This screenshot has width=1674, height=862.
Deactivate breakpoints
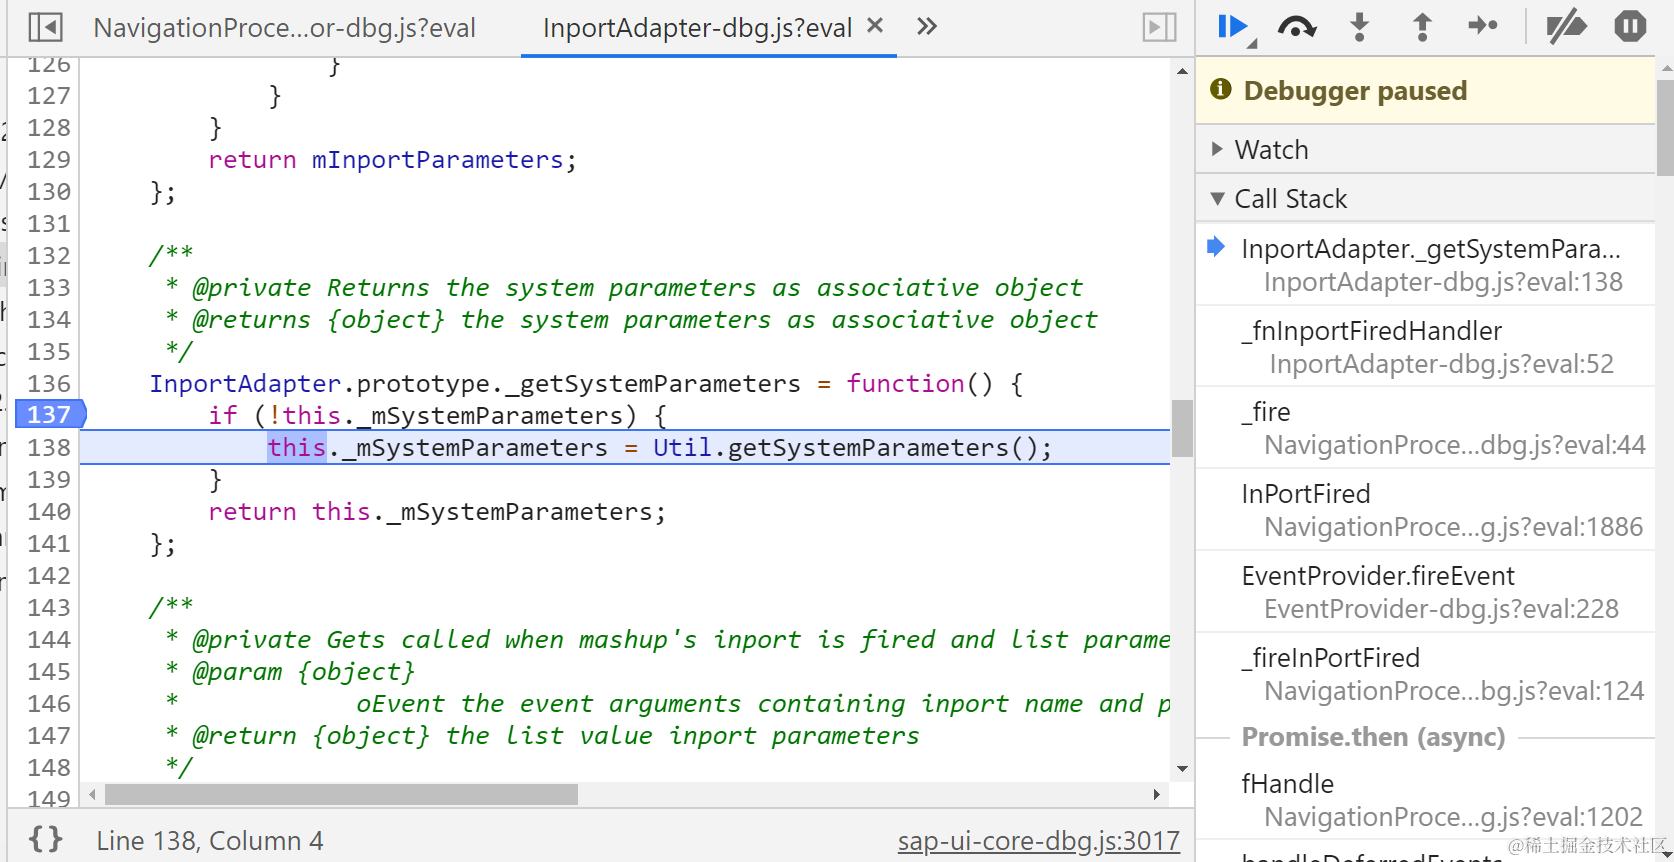click(x=1566, y=27)
